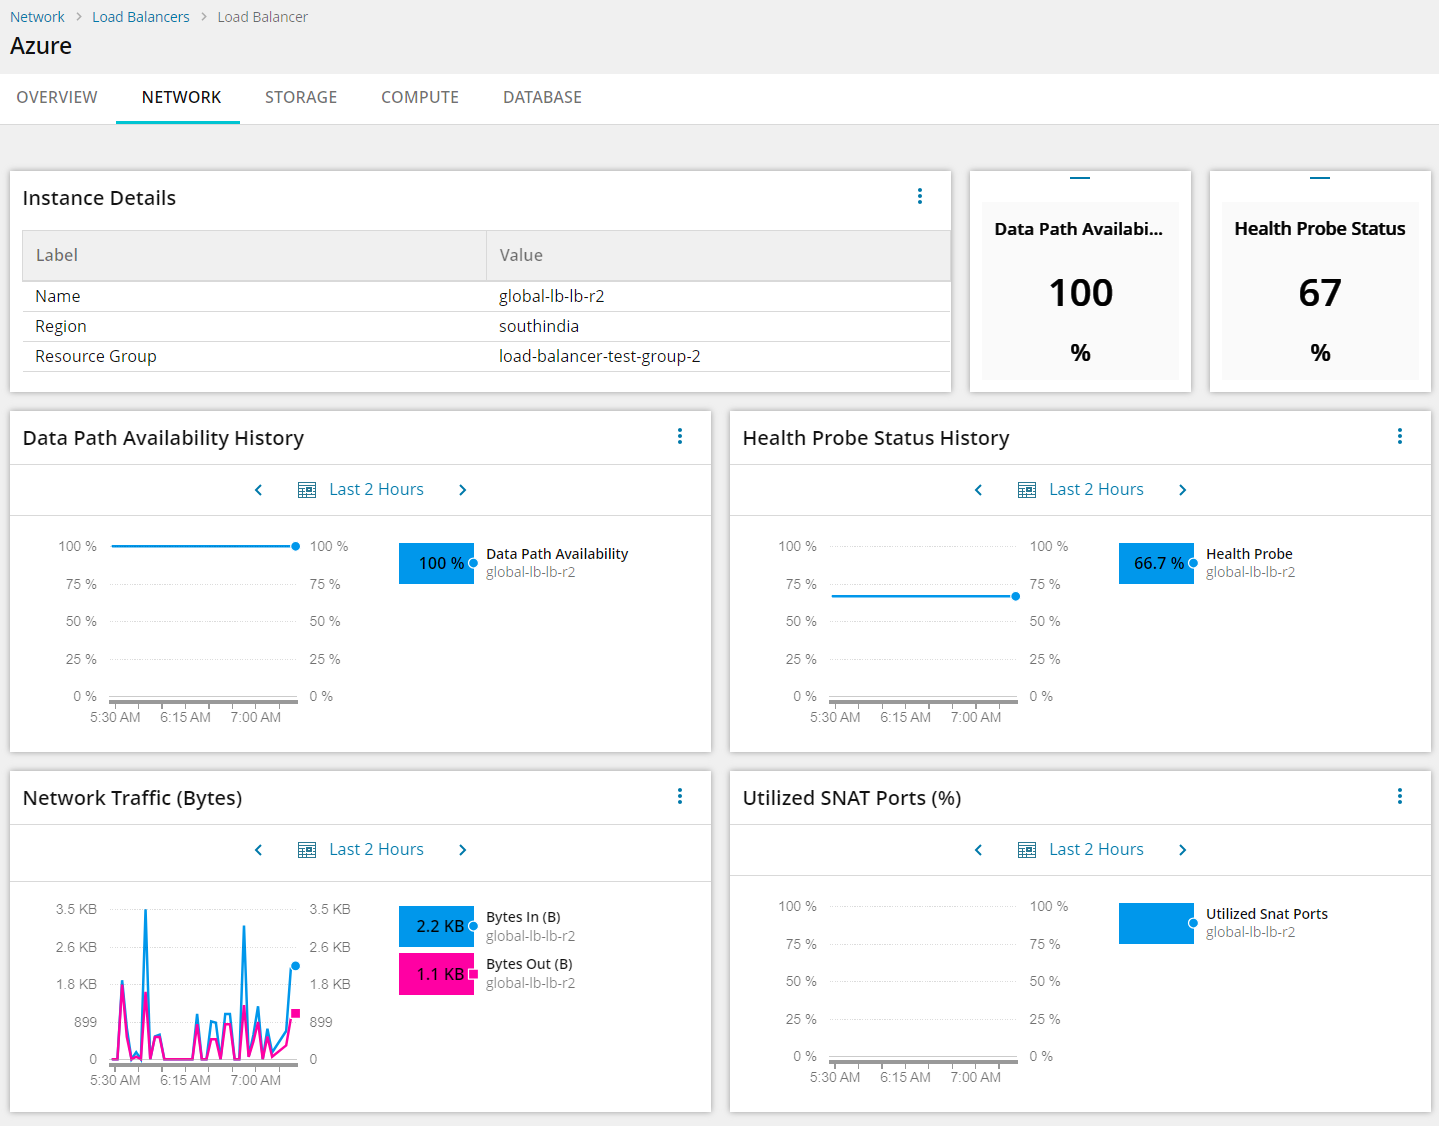Click Bytes In (B) legend label

click(x=523, y=917)
